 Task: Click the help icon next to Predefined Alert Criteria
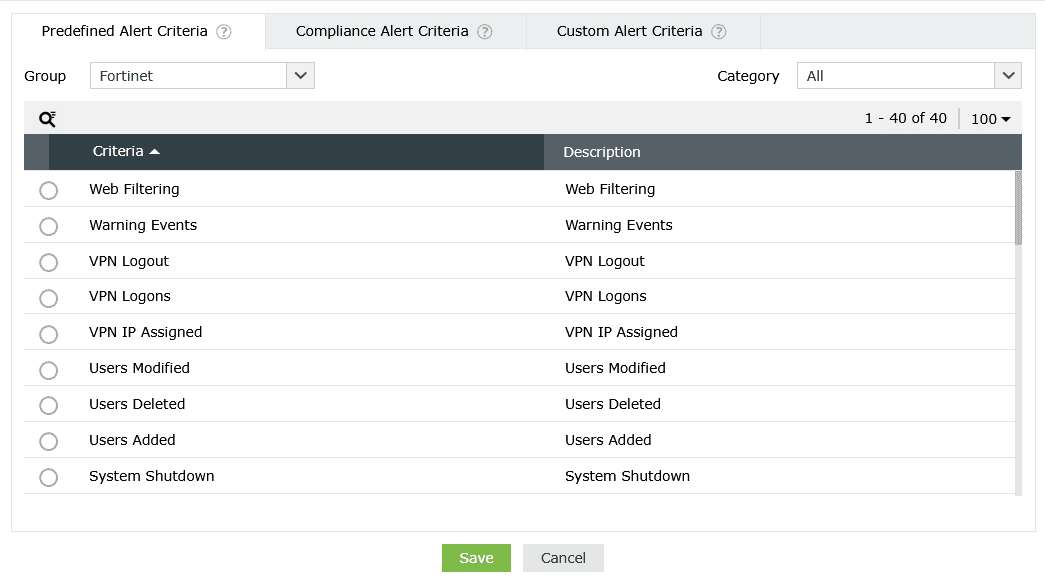coord(226,31)
